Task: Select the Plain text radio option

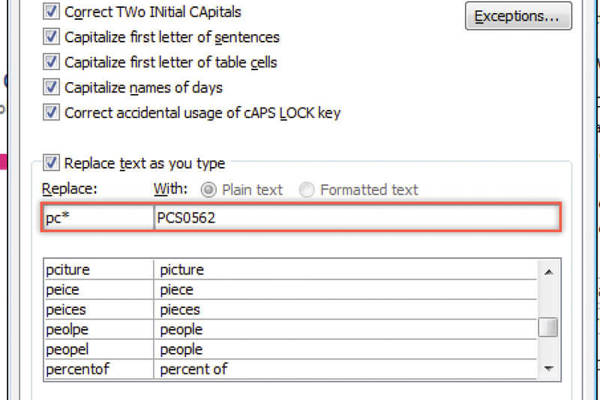Action: [209, 189]
